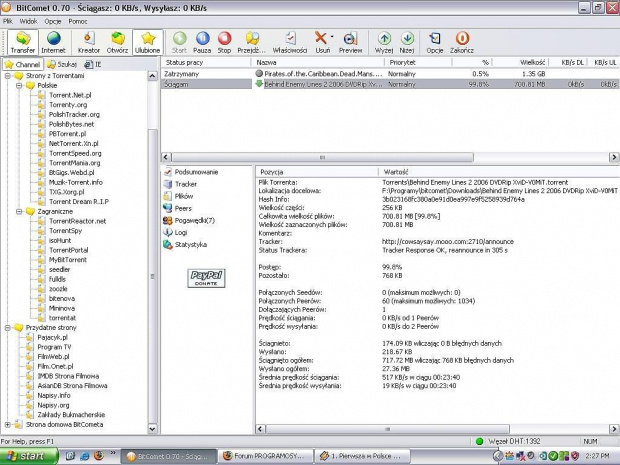
Task: Open the isoHunt site link
Action: (60, 240)
